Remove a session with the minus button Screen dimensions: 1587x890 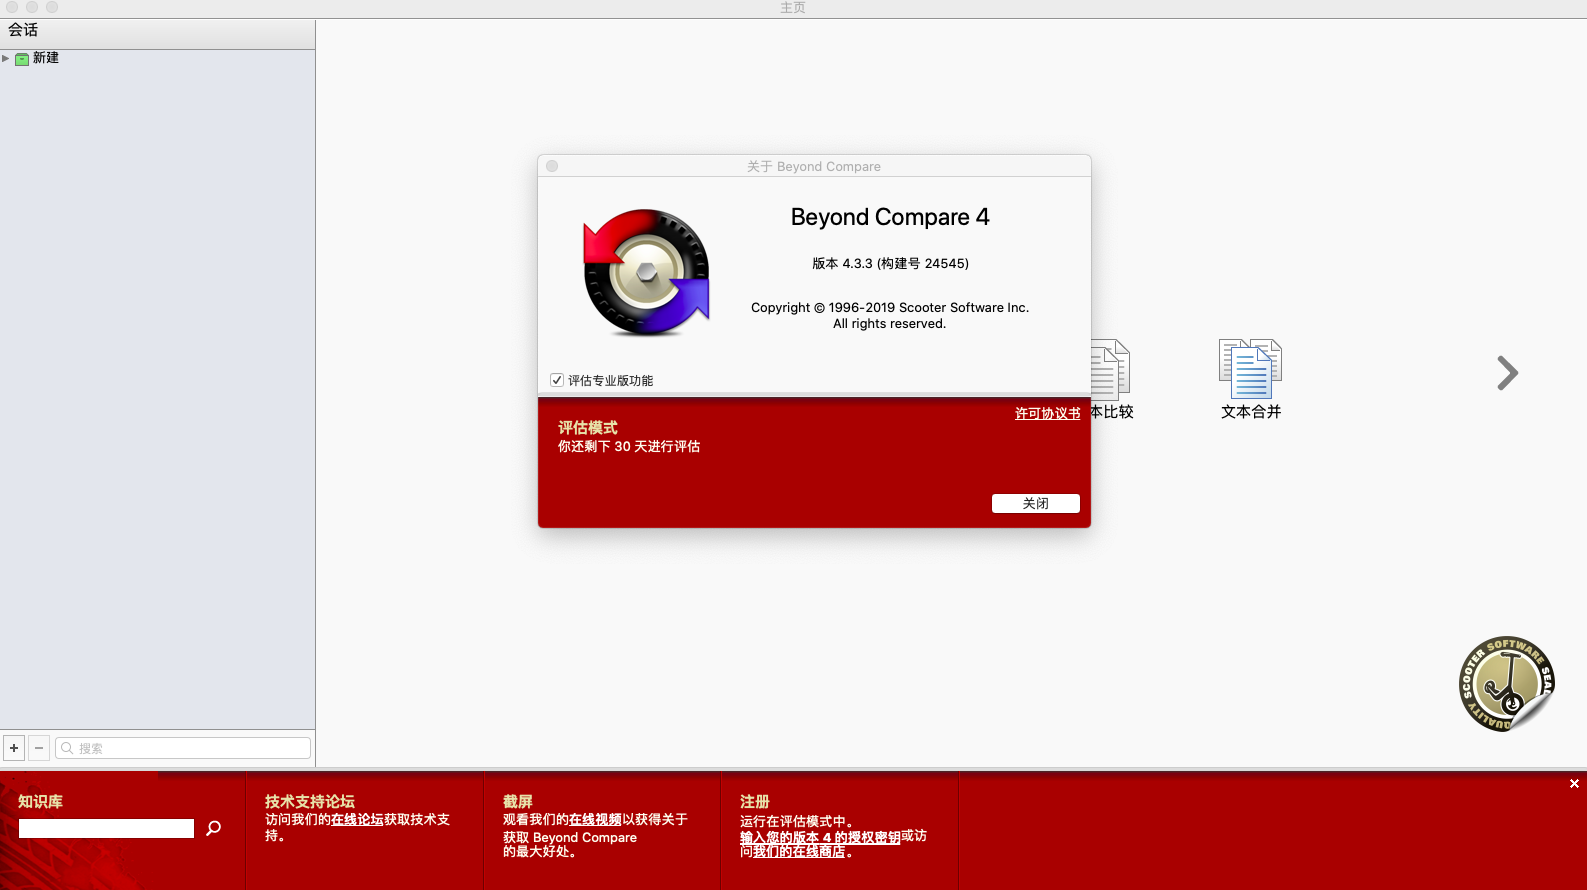click(x=39, y=748)
